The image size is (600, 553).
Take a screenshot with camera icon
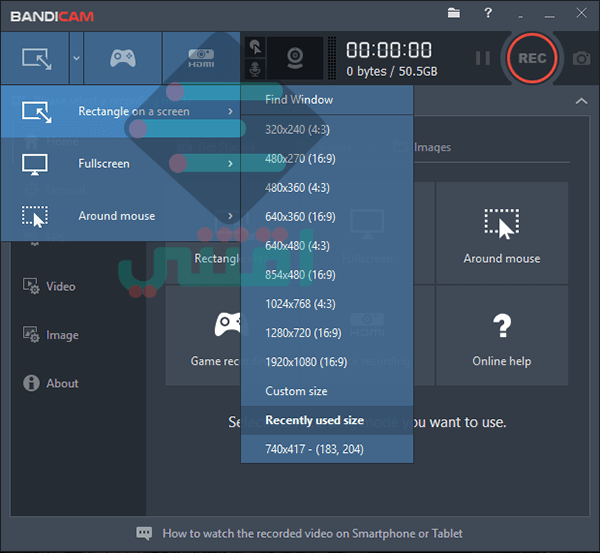pos(582,58)
